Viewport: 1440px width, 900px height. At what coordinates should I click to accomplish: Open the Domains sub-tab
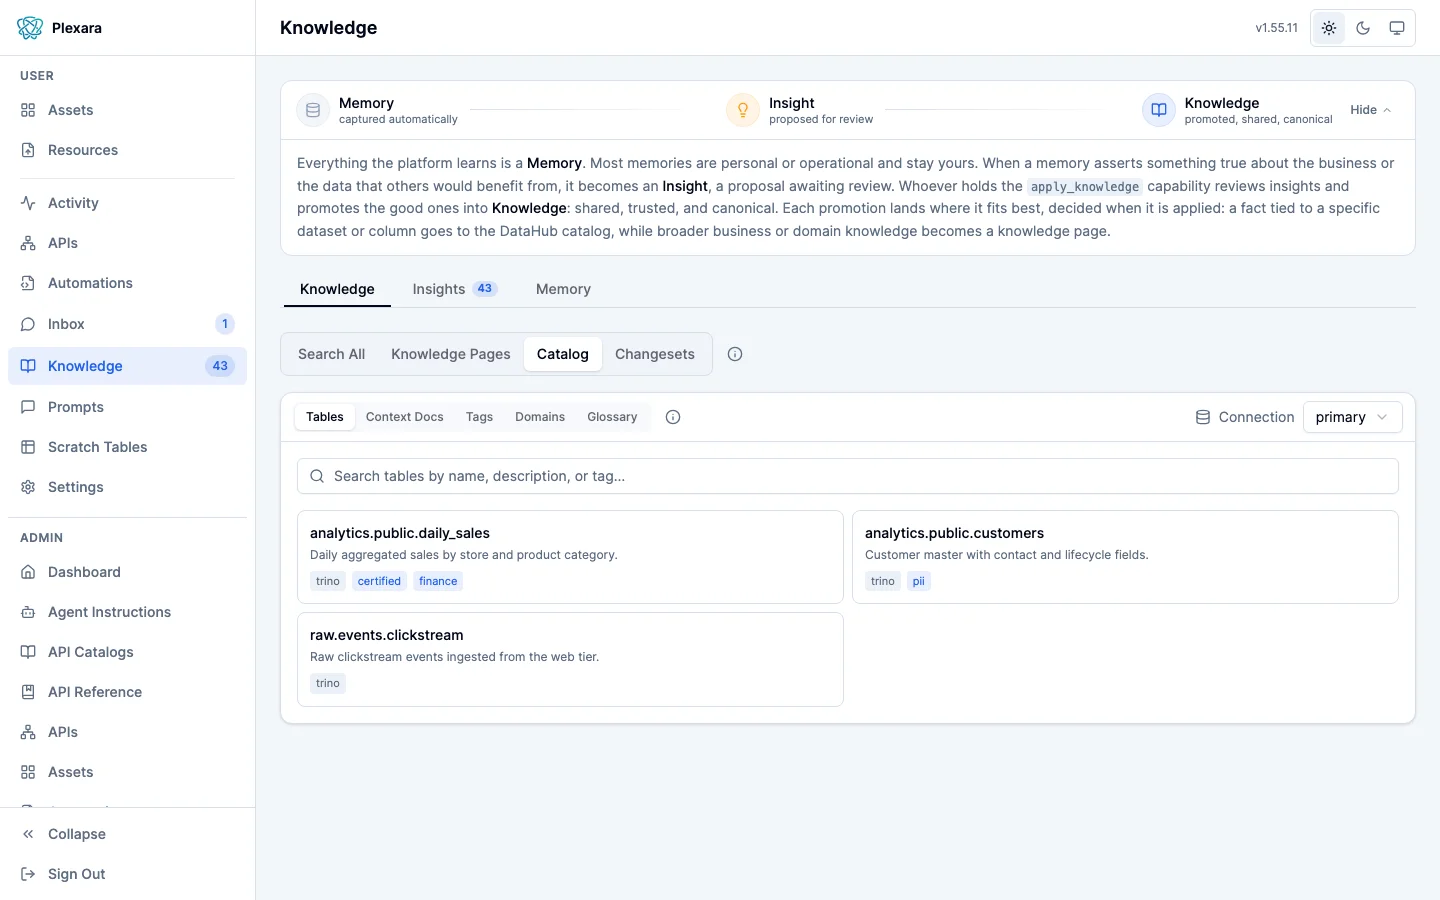click(540, 417)
